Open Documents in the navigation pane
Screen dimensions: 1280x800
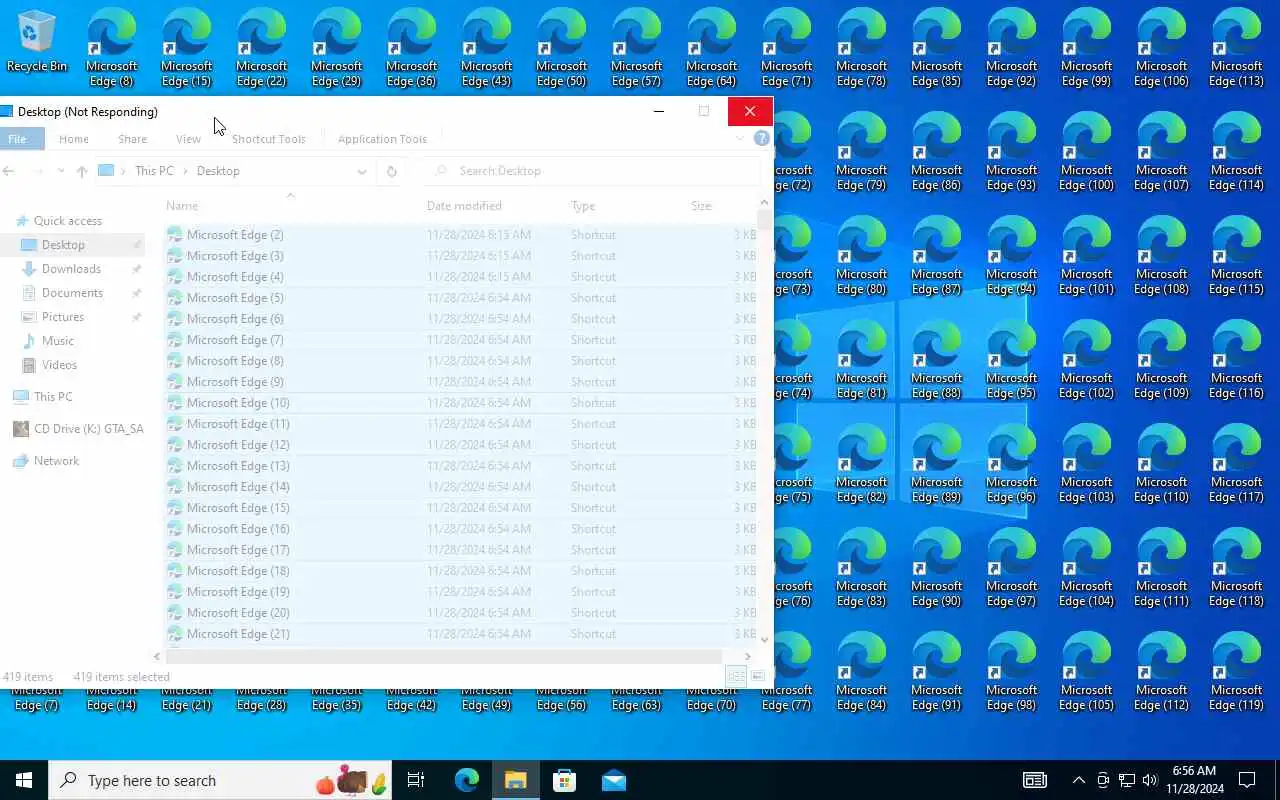click(72, 293)
